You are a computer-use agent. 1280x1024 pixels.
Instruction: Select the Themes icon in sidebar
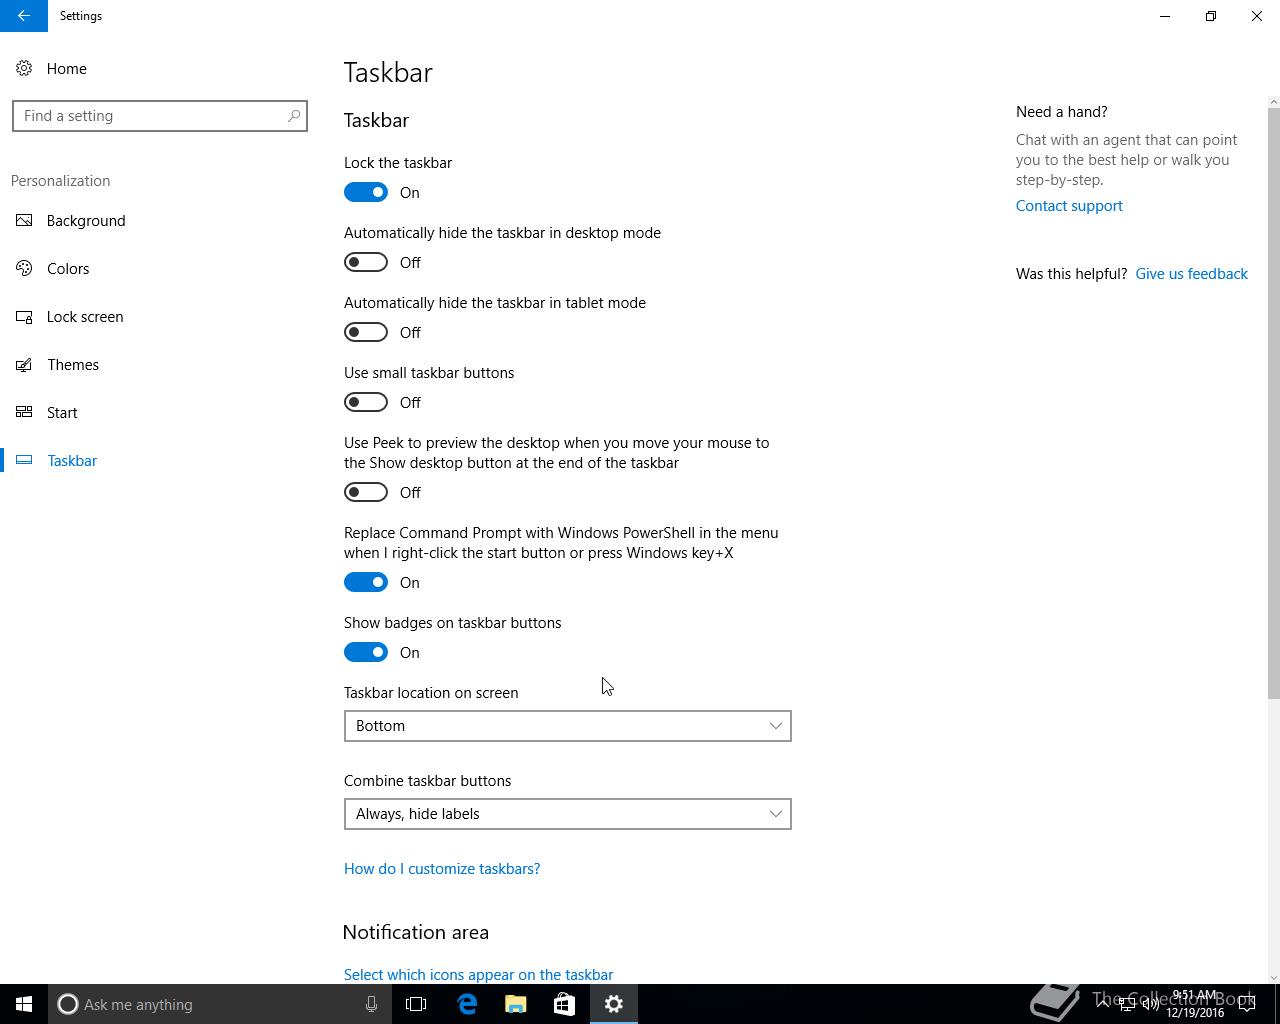coord(24,364)
